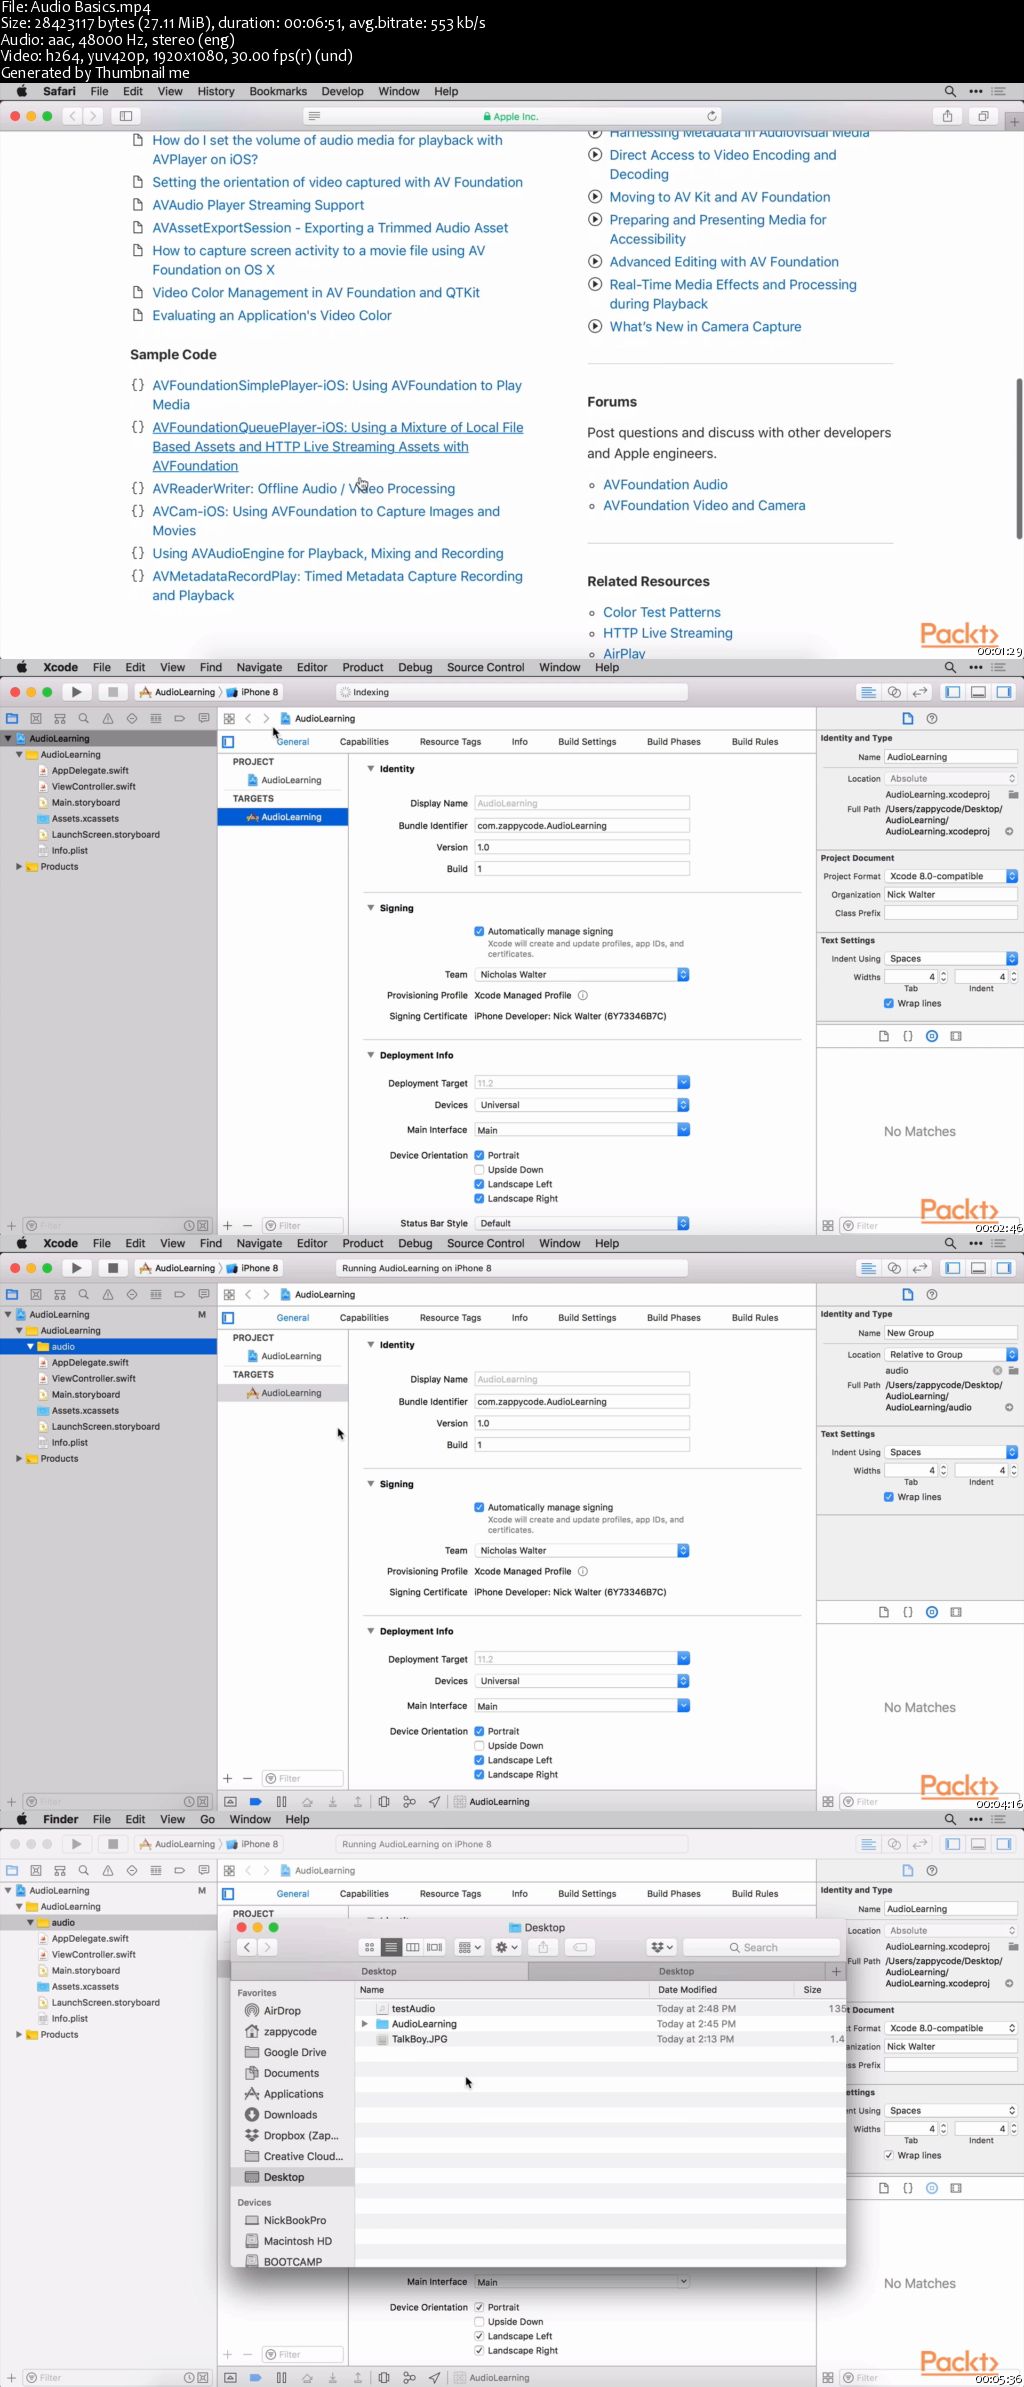Click Safari's Show Sidebar toolbar button
Screen dimensions: 1024x2387
(x=126, y=116)
